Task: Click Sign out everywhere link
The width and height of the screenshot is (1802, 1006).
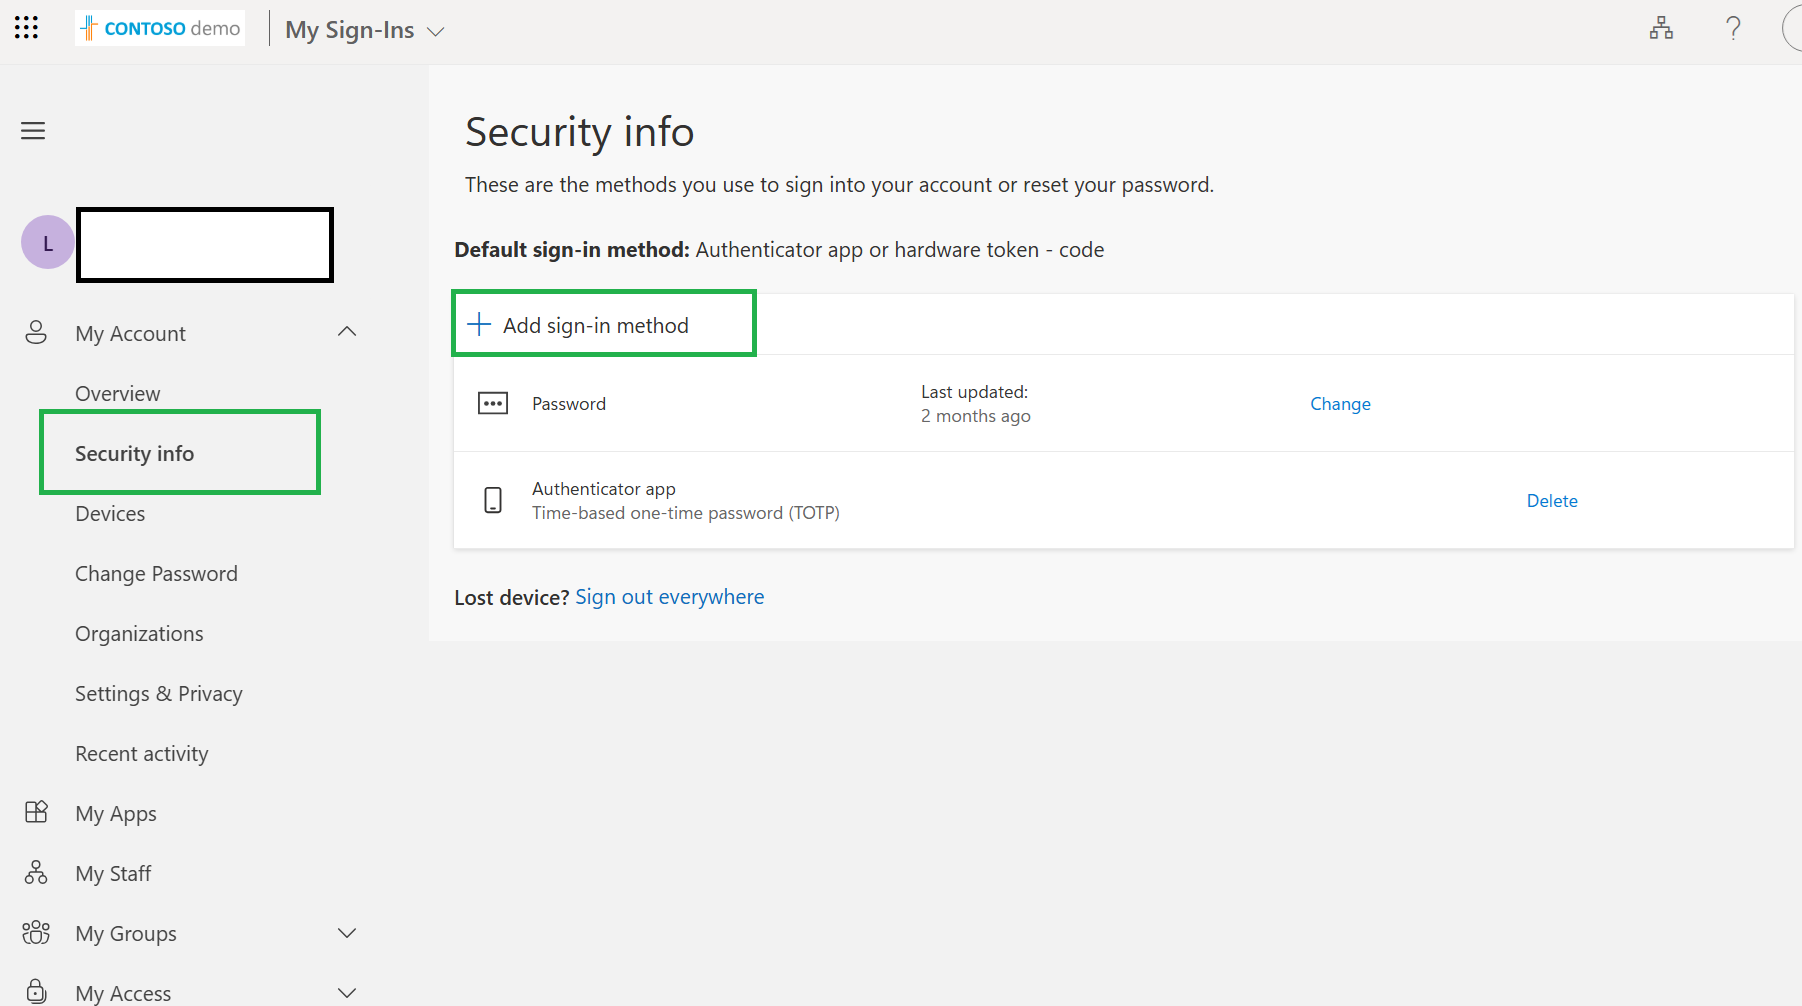Action: pos(669,597)
